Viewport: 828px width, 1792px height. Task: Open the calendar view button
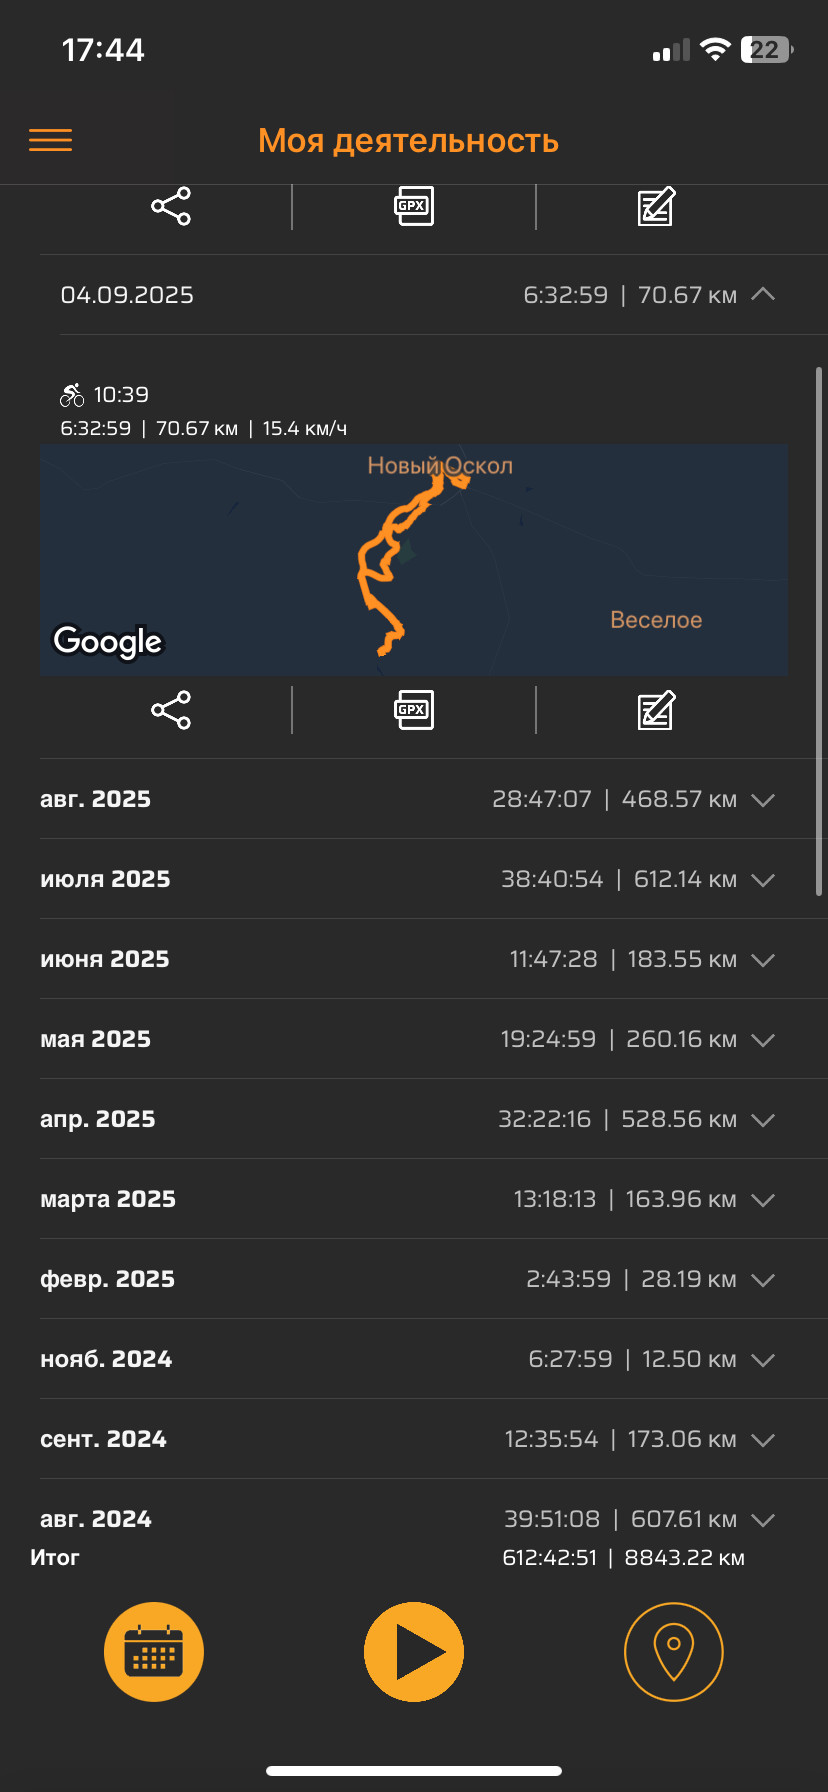(x=154, y=1652)
